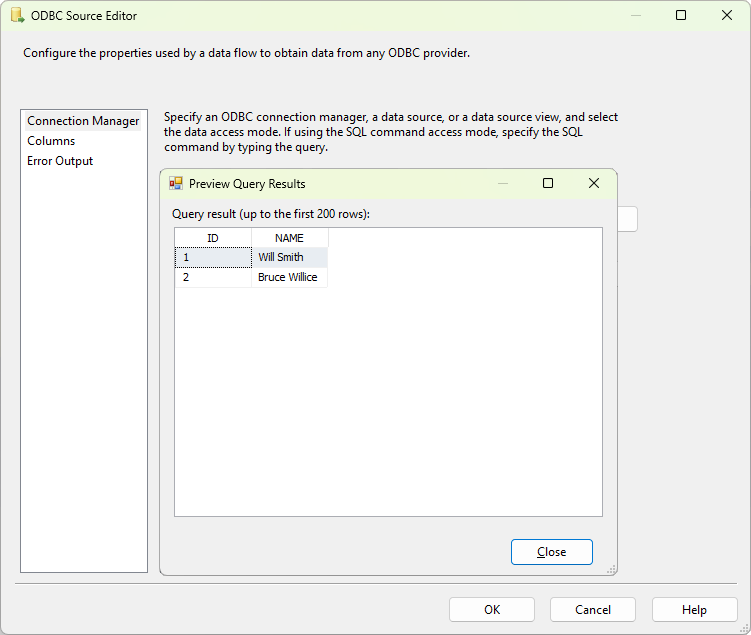This screenshot has height=635, width=751.
Task: Click the ODBC Source Editor title bar icon
Action: pyautogui.click(x=16, y=16)
